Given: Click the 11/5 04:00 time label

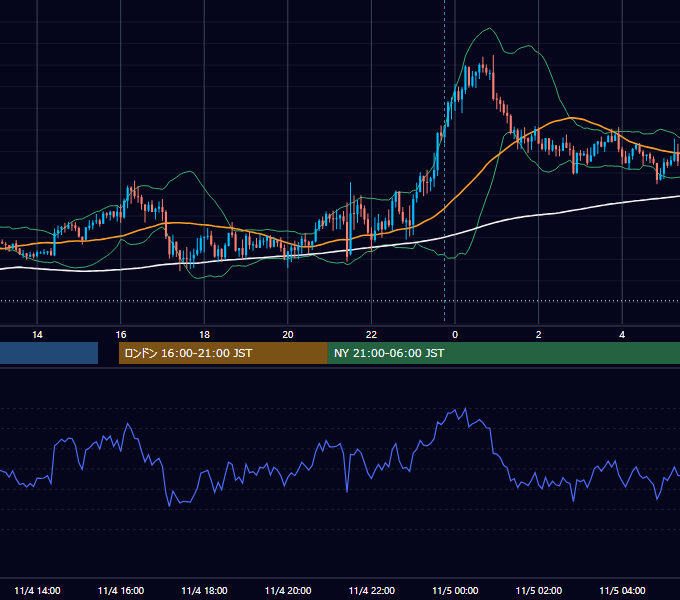Looking at the screenshot, I should pyautogui.click(x=622, y=590).
